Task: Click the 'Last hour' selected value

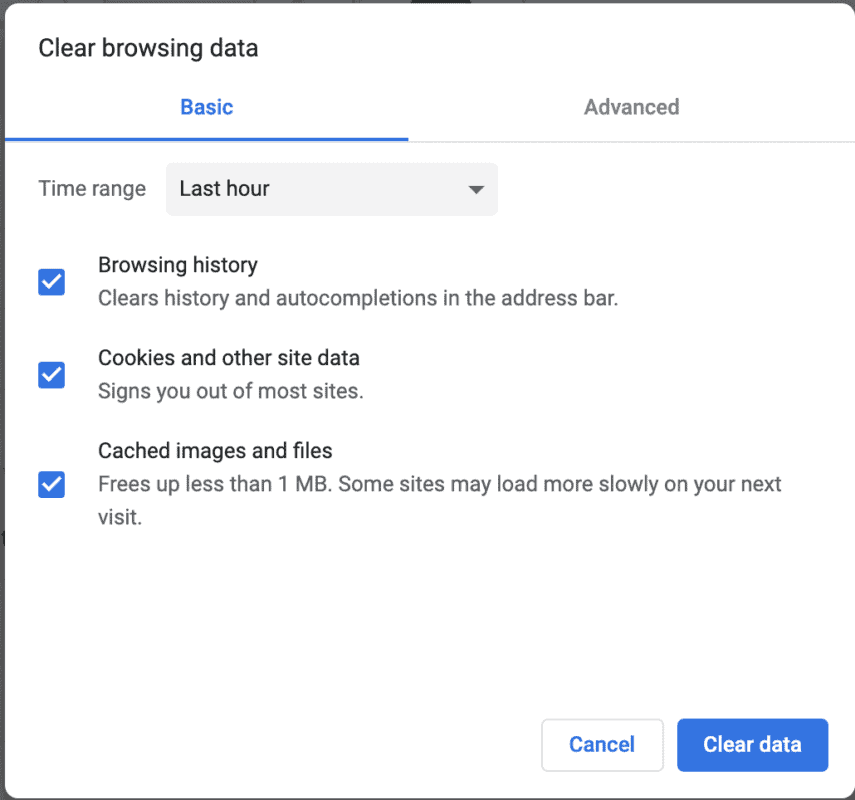Action: coord(225,189)
